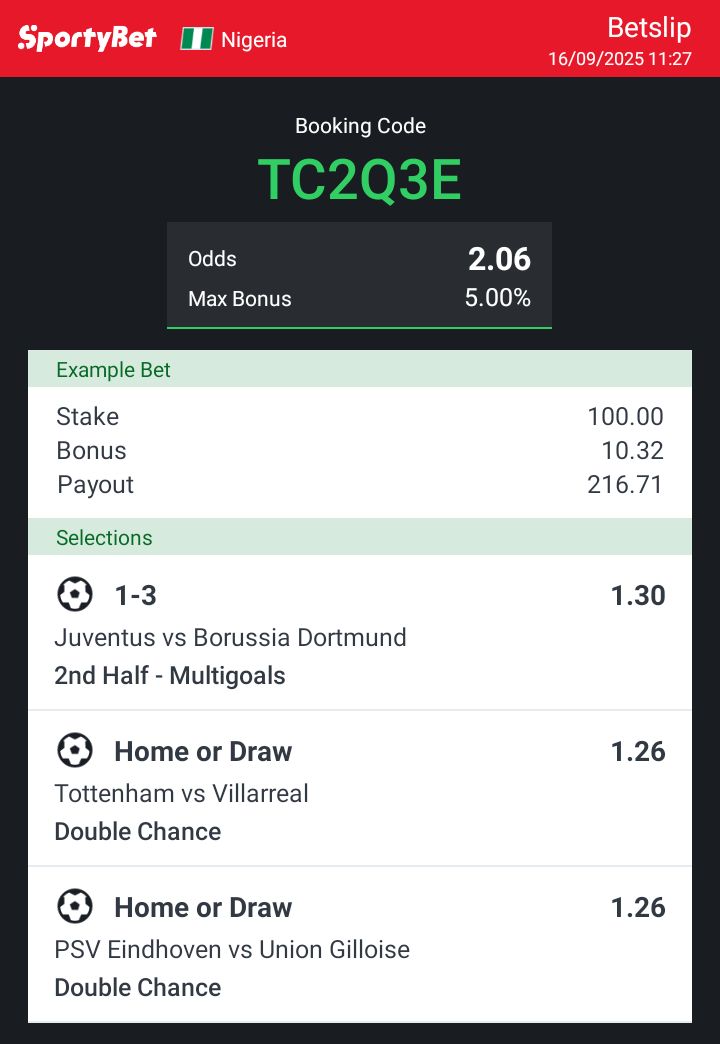The image size is (720, 1044).
Task: Click the Nigeria country label
Action: [254, 40]
